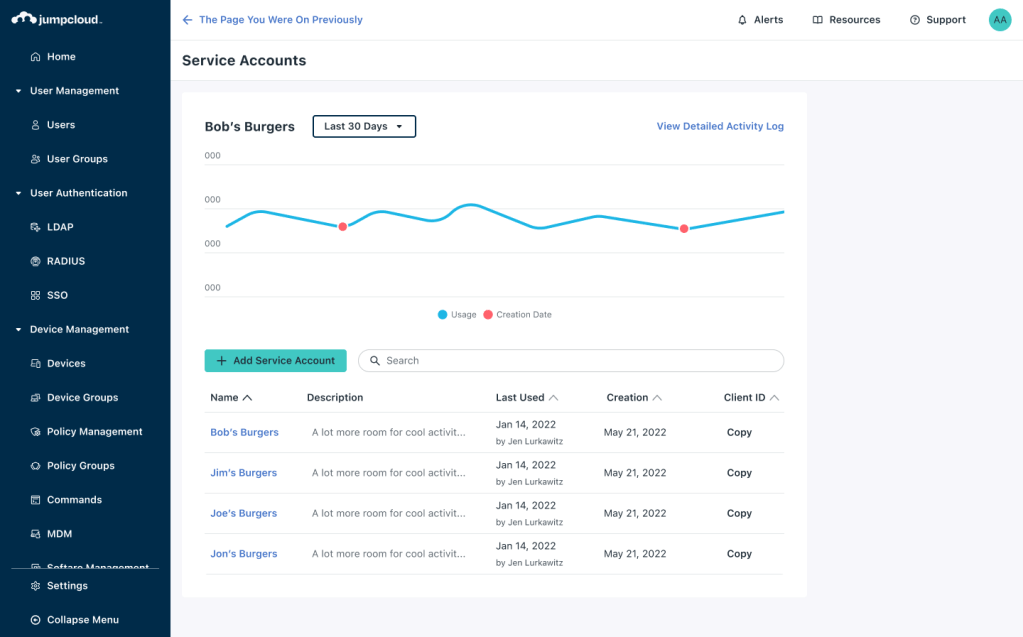Click the Alerts bell icon

[742, 20]
